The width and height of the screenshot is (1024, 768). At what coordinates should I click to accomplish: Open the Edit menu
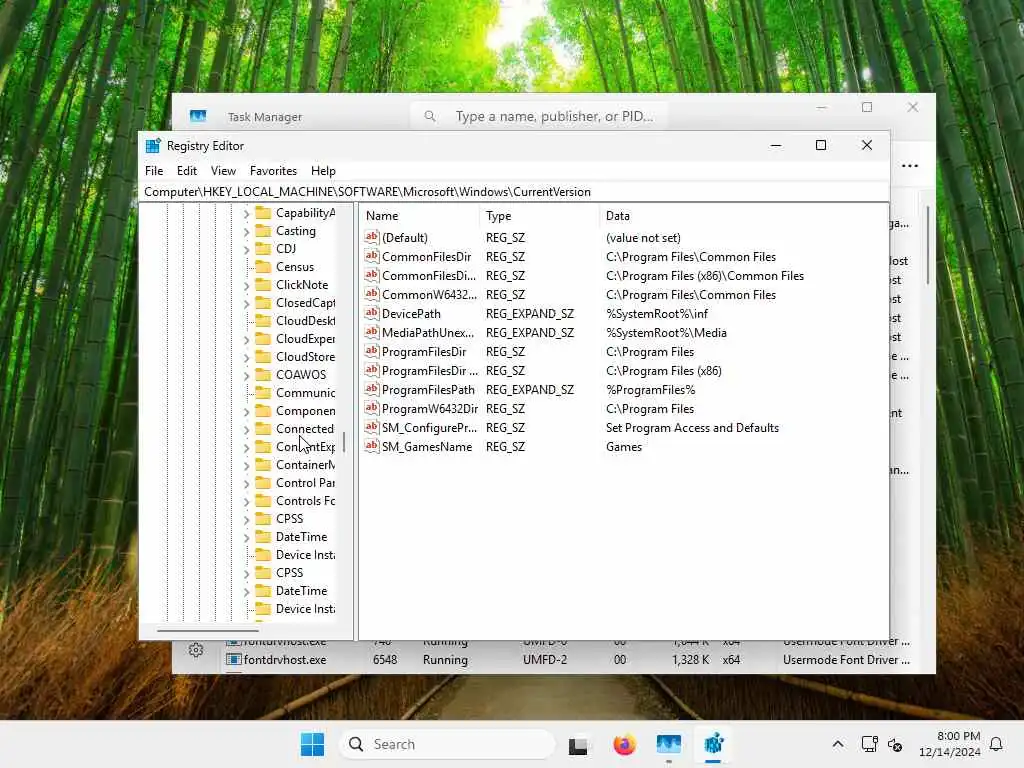click(x=187, y=170)
